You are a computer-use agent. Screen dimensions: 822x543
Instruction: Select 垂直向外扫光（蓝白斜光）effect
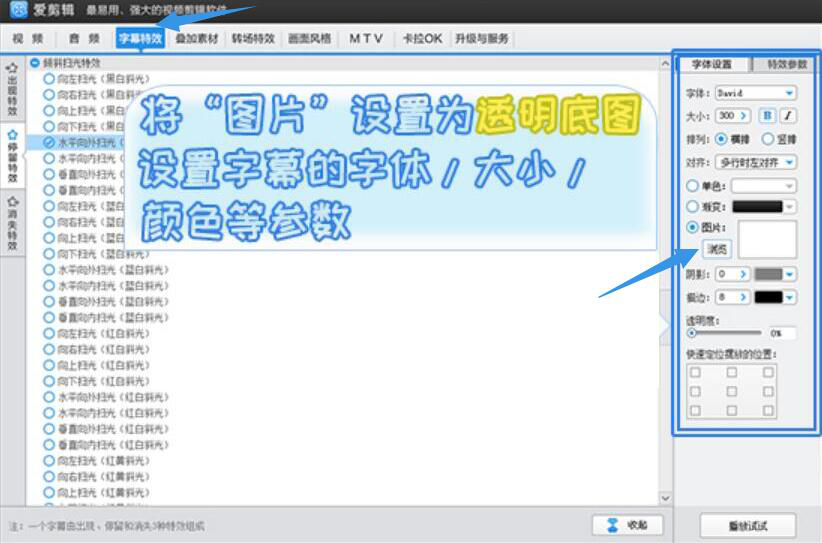click(106, 302)
